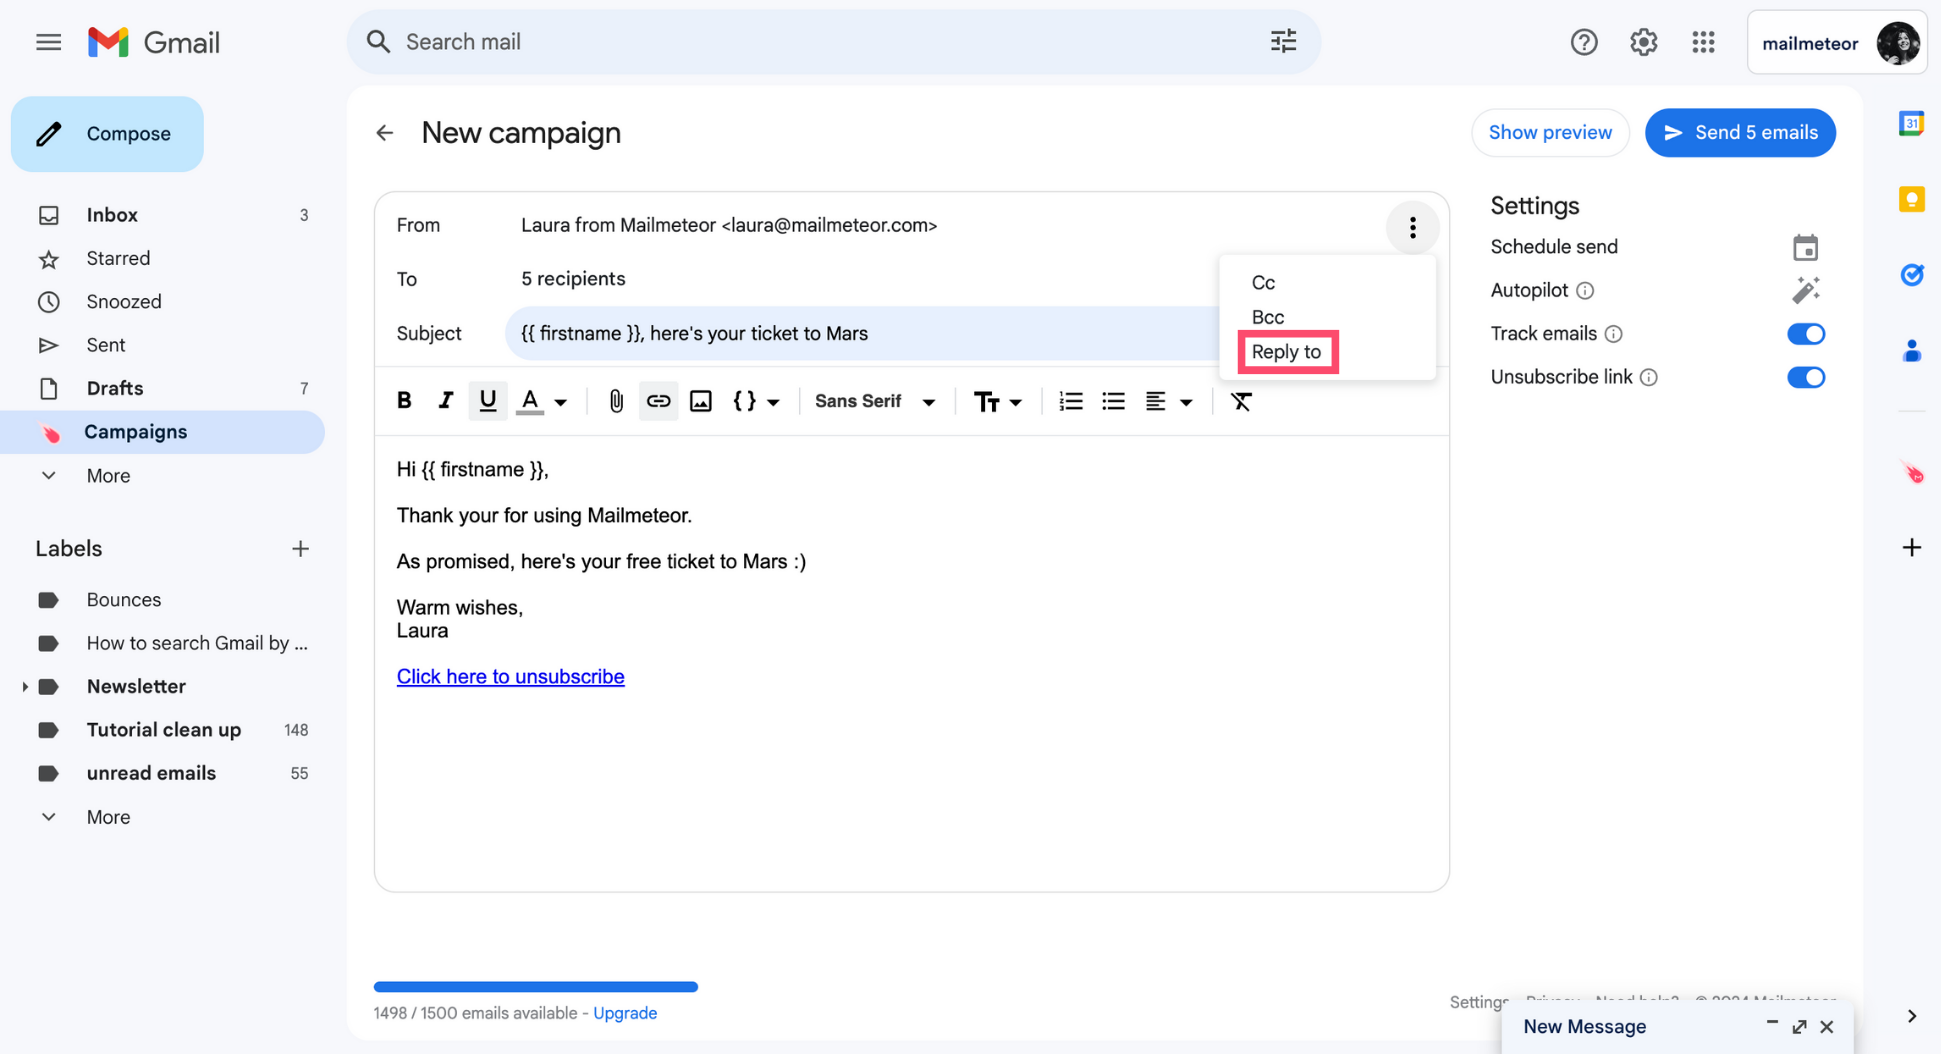Click the Autopilot magic wand icon

coord(1805,290)
